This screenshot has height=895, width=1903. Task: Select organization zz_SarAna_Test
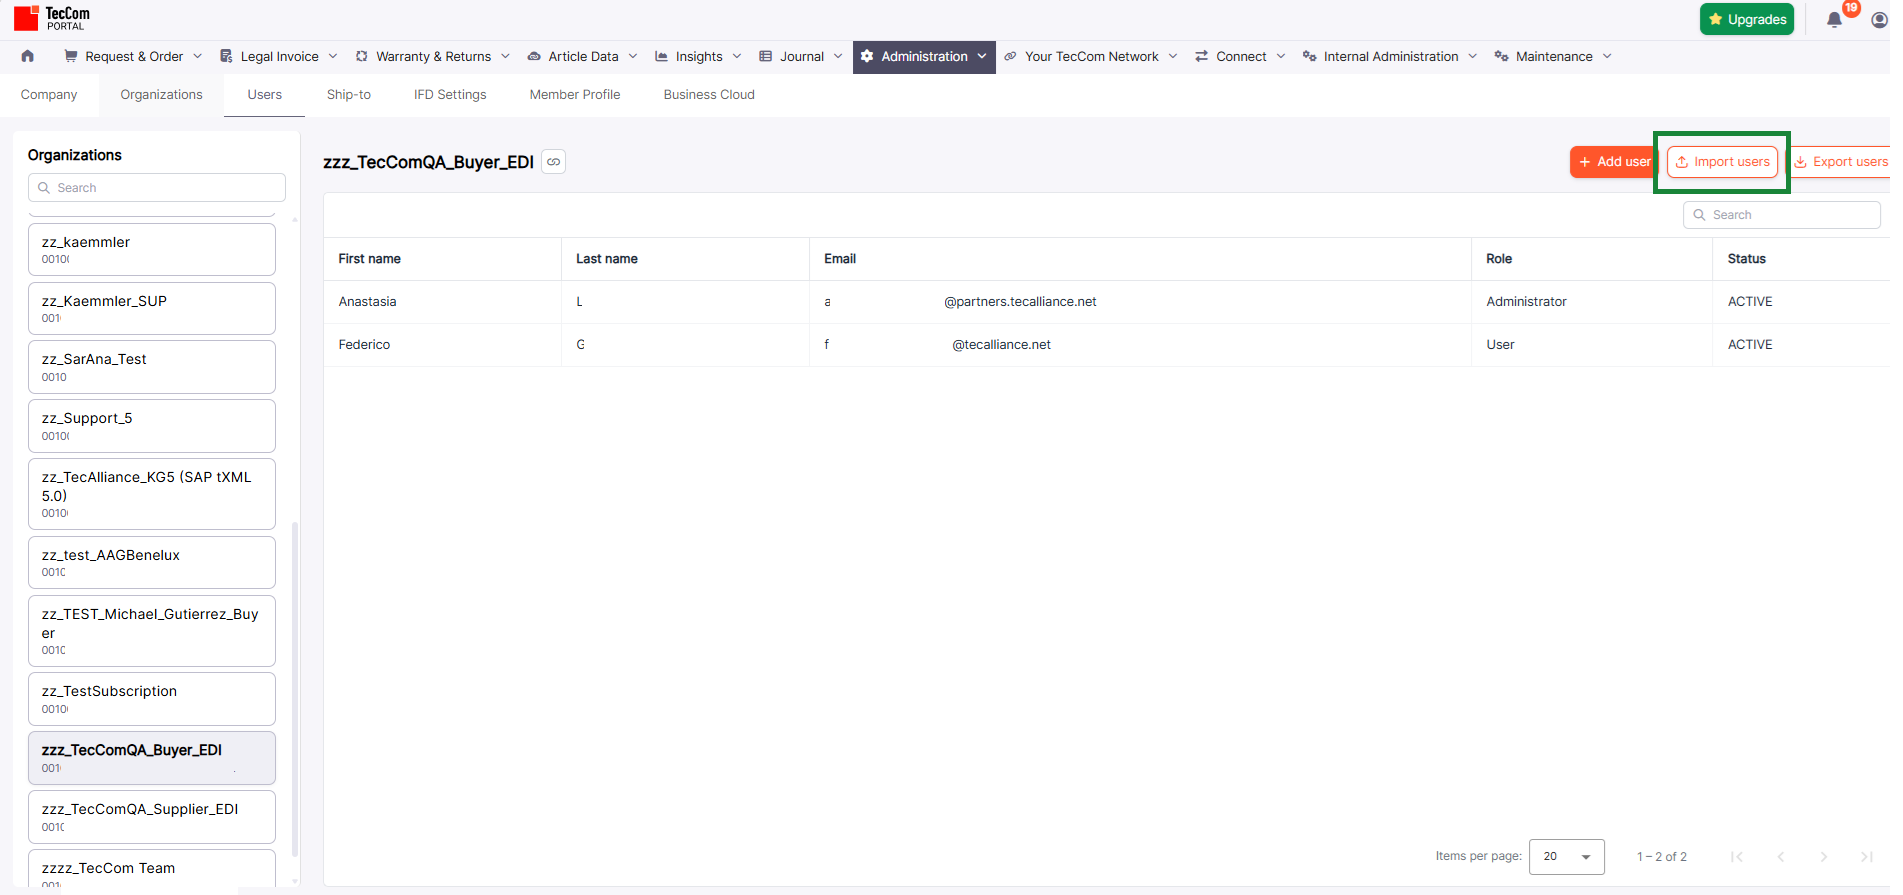pos(152,367)
